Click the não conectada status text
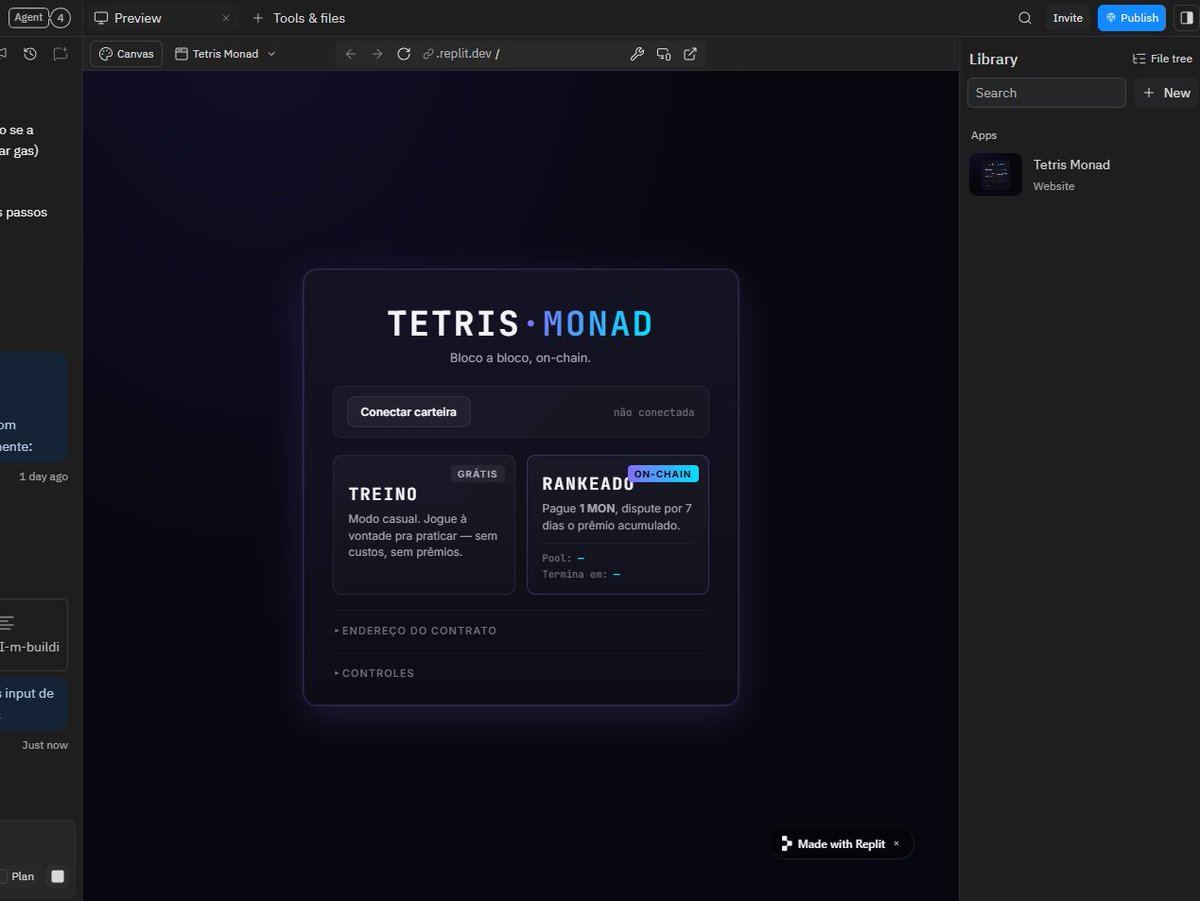This screenshot has width=1200, height=901. point(654,412)
